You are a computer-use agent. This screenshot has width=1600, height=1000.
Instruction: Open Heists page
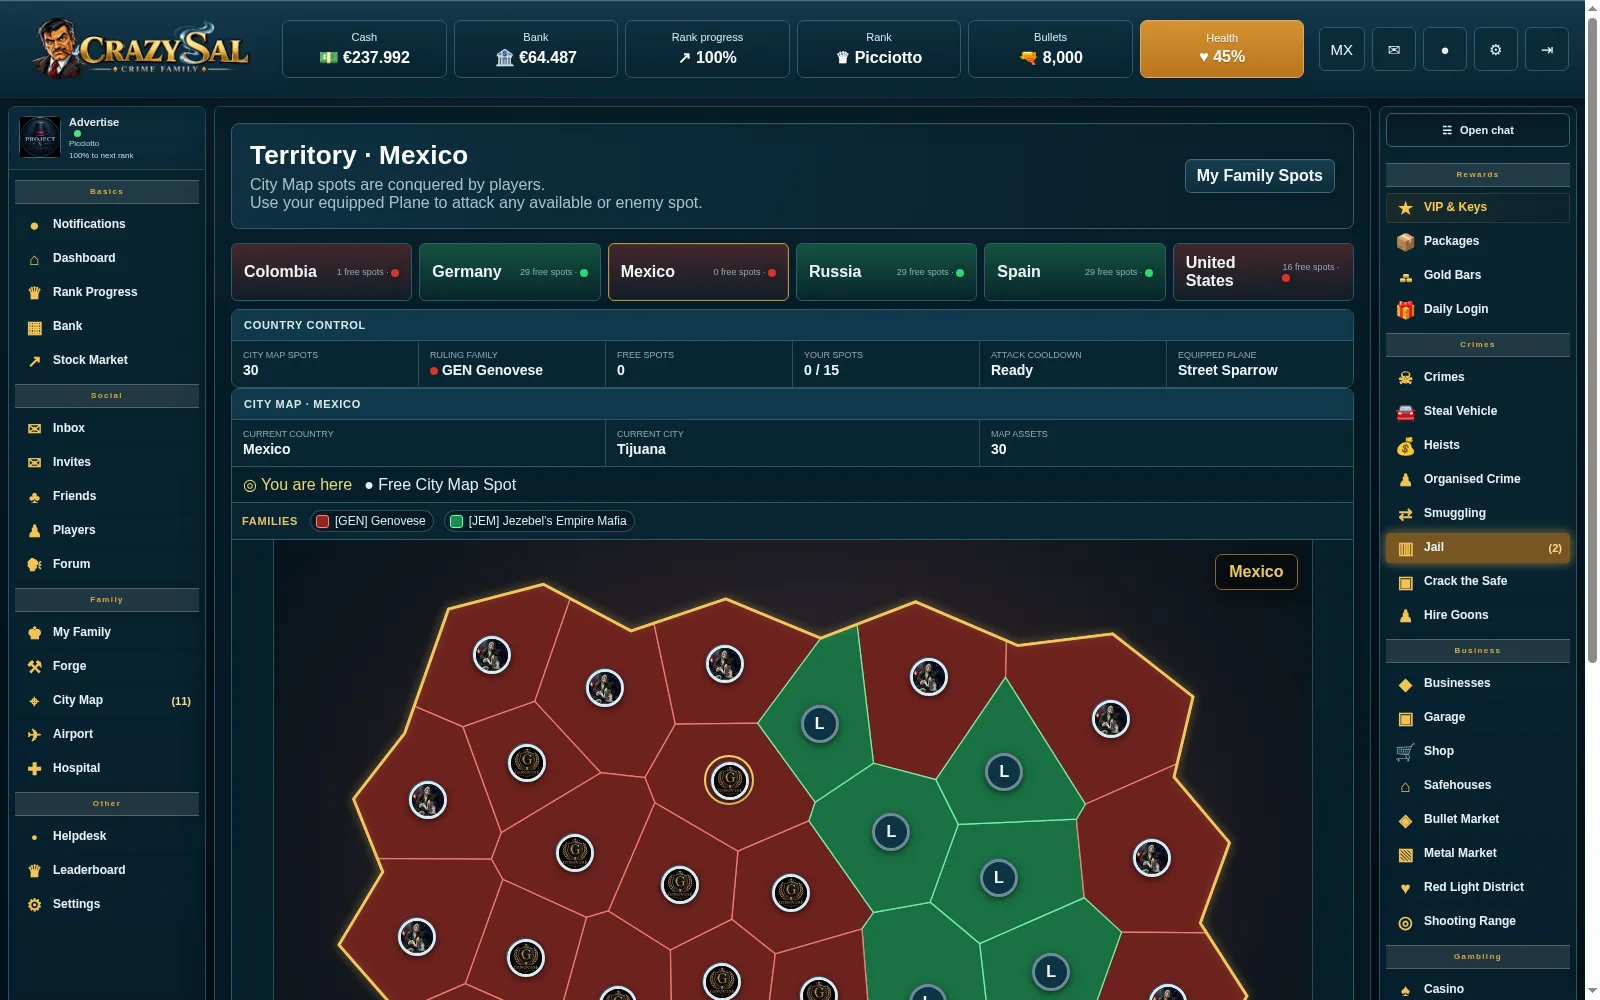point(1477,445)
